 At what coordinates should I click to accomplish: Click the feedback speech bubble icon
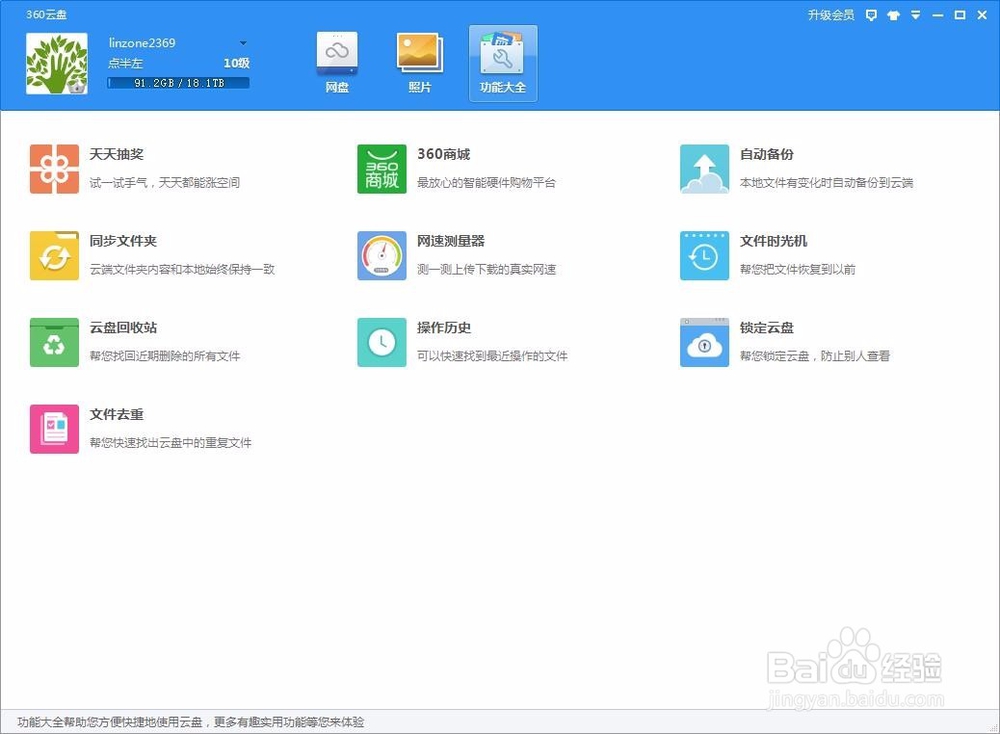(872, 16)
